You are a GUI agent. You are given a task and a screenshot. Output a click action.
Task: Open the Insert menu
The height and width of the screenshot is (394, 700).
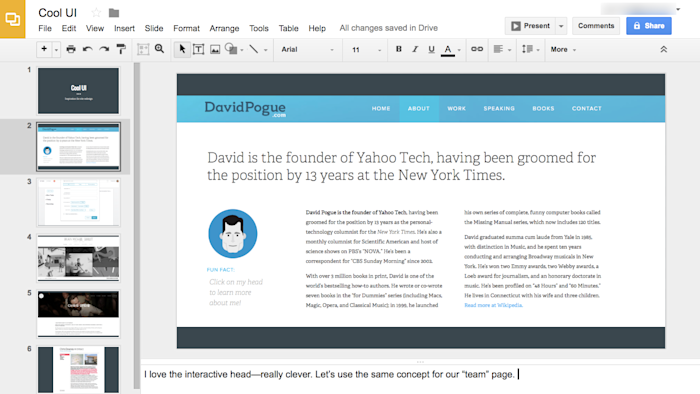point(124,28)
